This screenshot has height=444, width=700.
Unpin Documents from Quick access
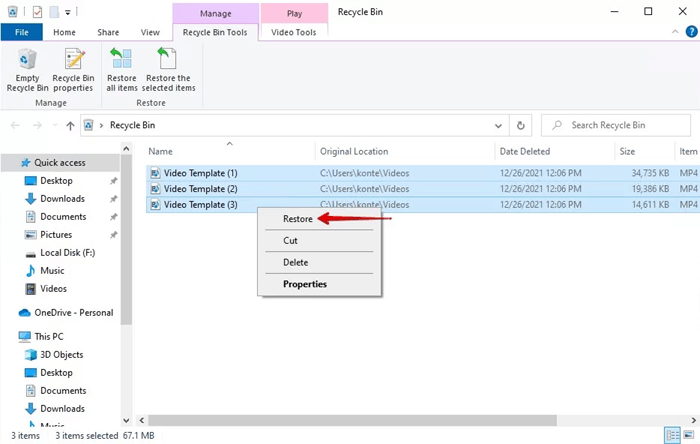click(113, 217)
